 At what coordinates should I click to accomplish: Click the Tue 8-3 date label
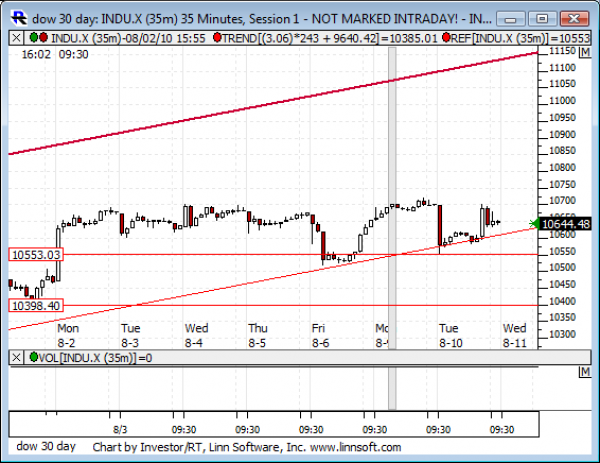point(130,336)
